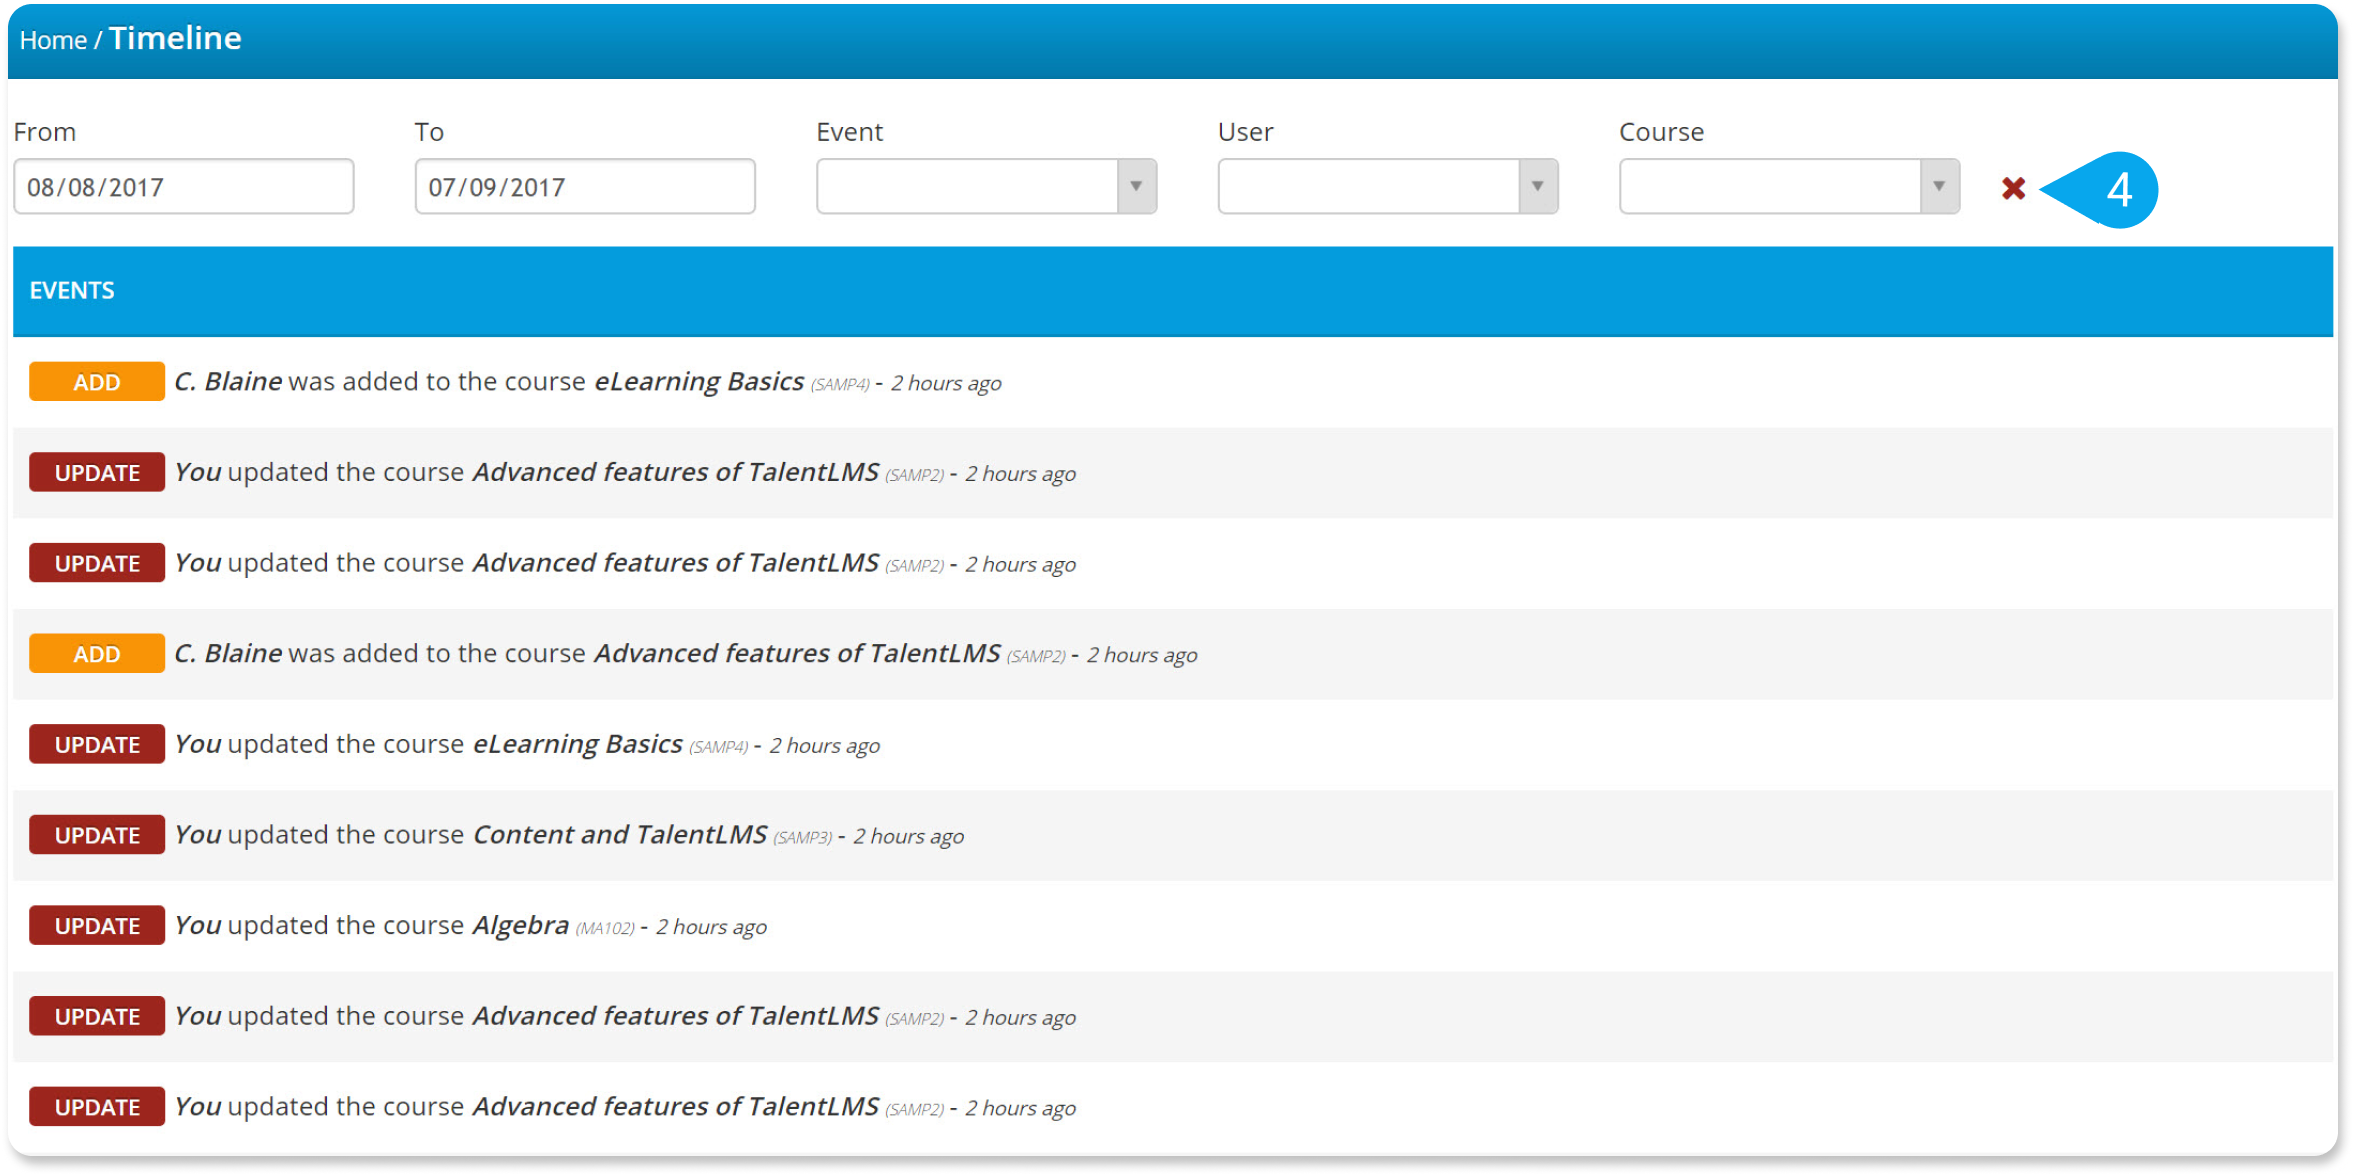This screenshot has width=2354, height=1176.
Task: Click the EVENTS header label
Action: [x=72, y=291]
